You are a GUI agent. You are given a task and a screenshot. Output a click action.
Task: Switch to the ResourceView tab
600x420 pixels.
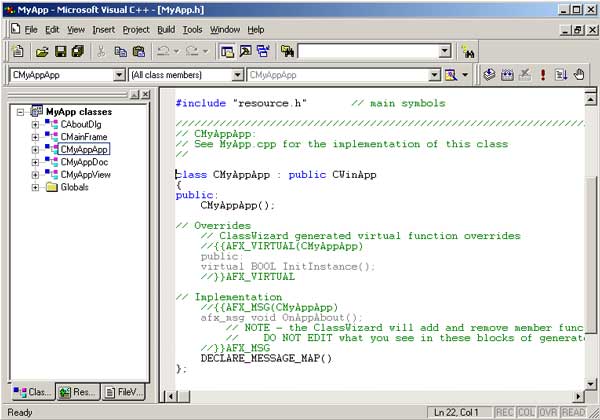pos(78,392)
